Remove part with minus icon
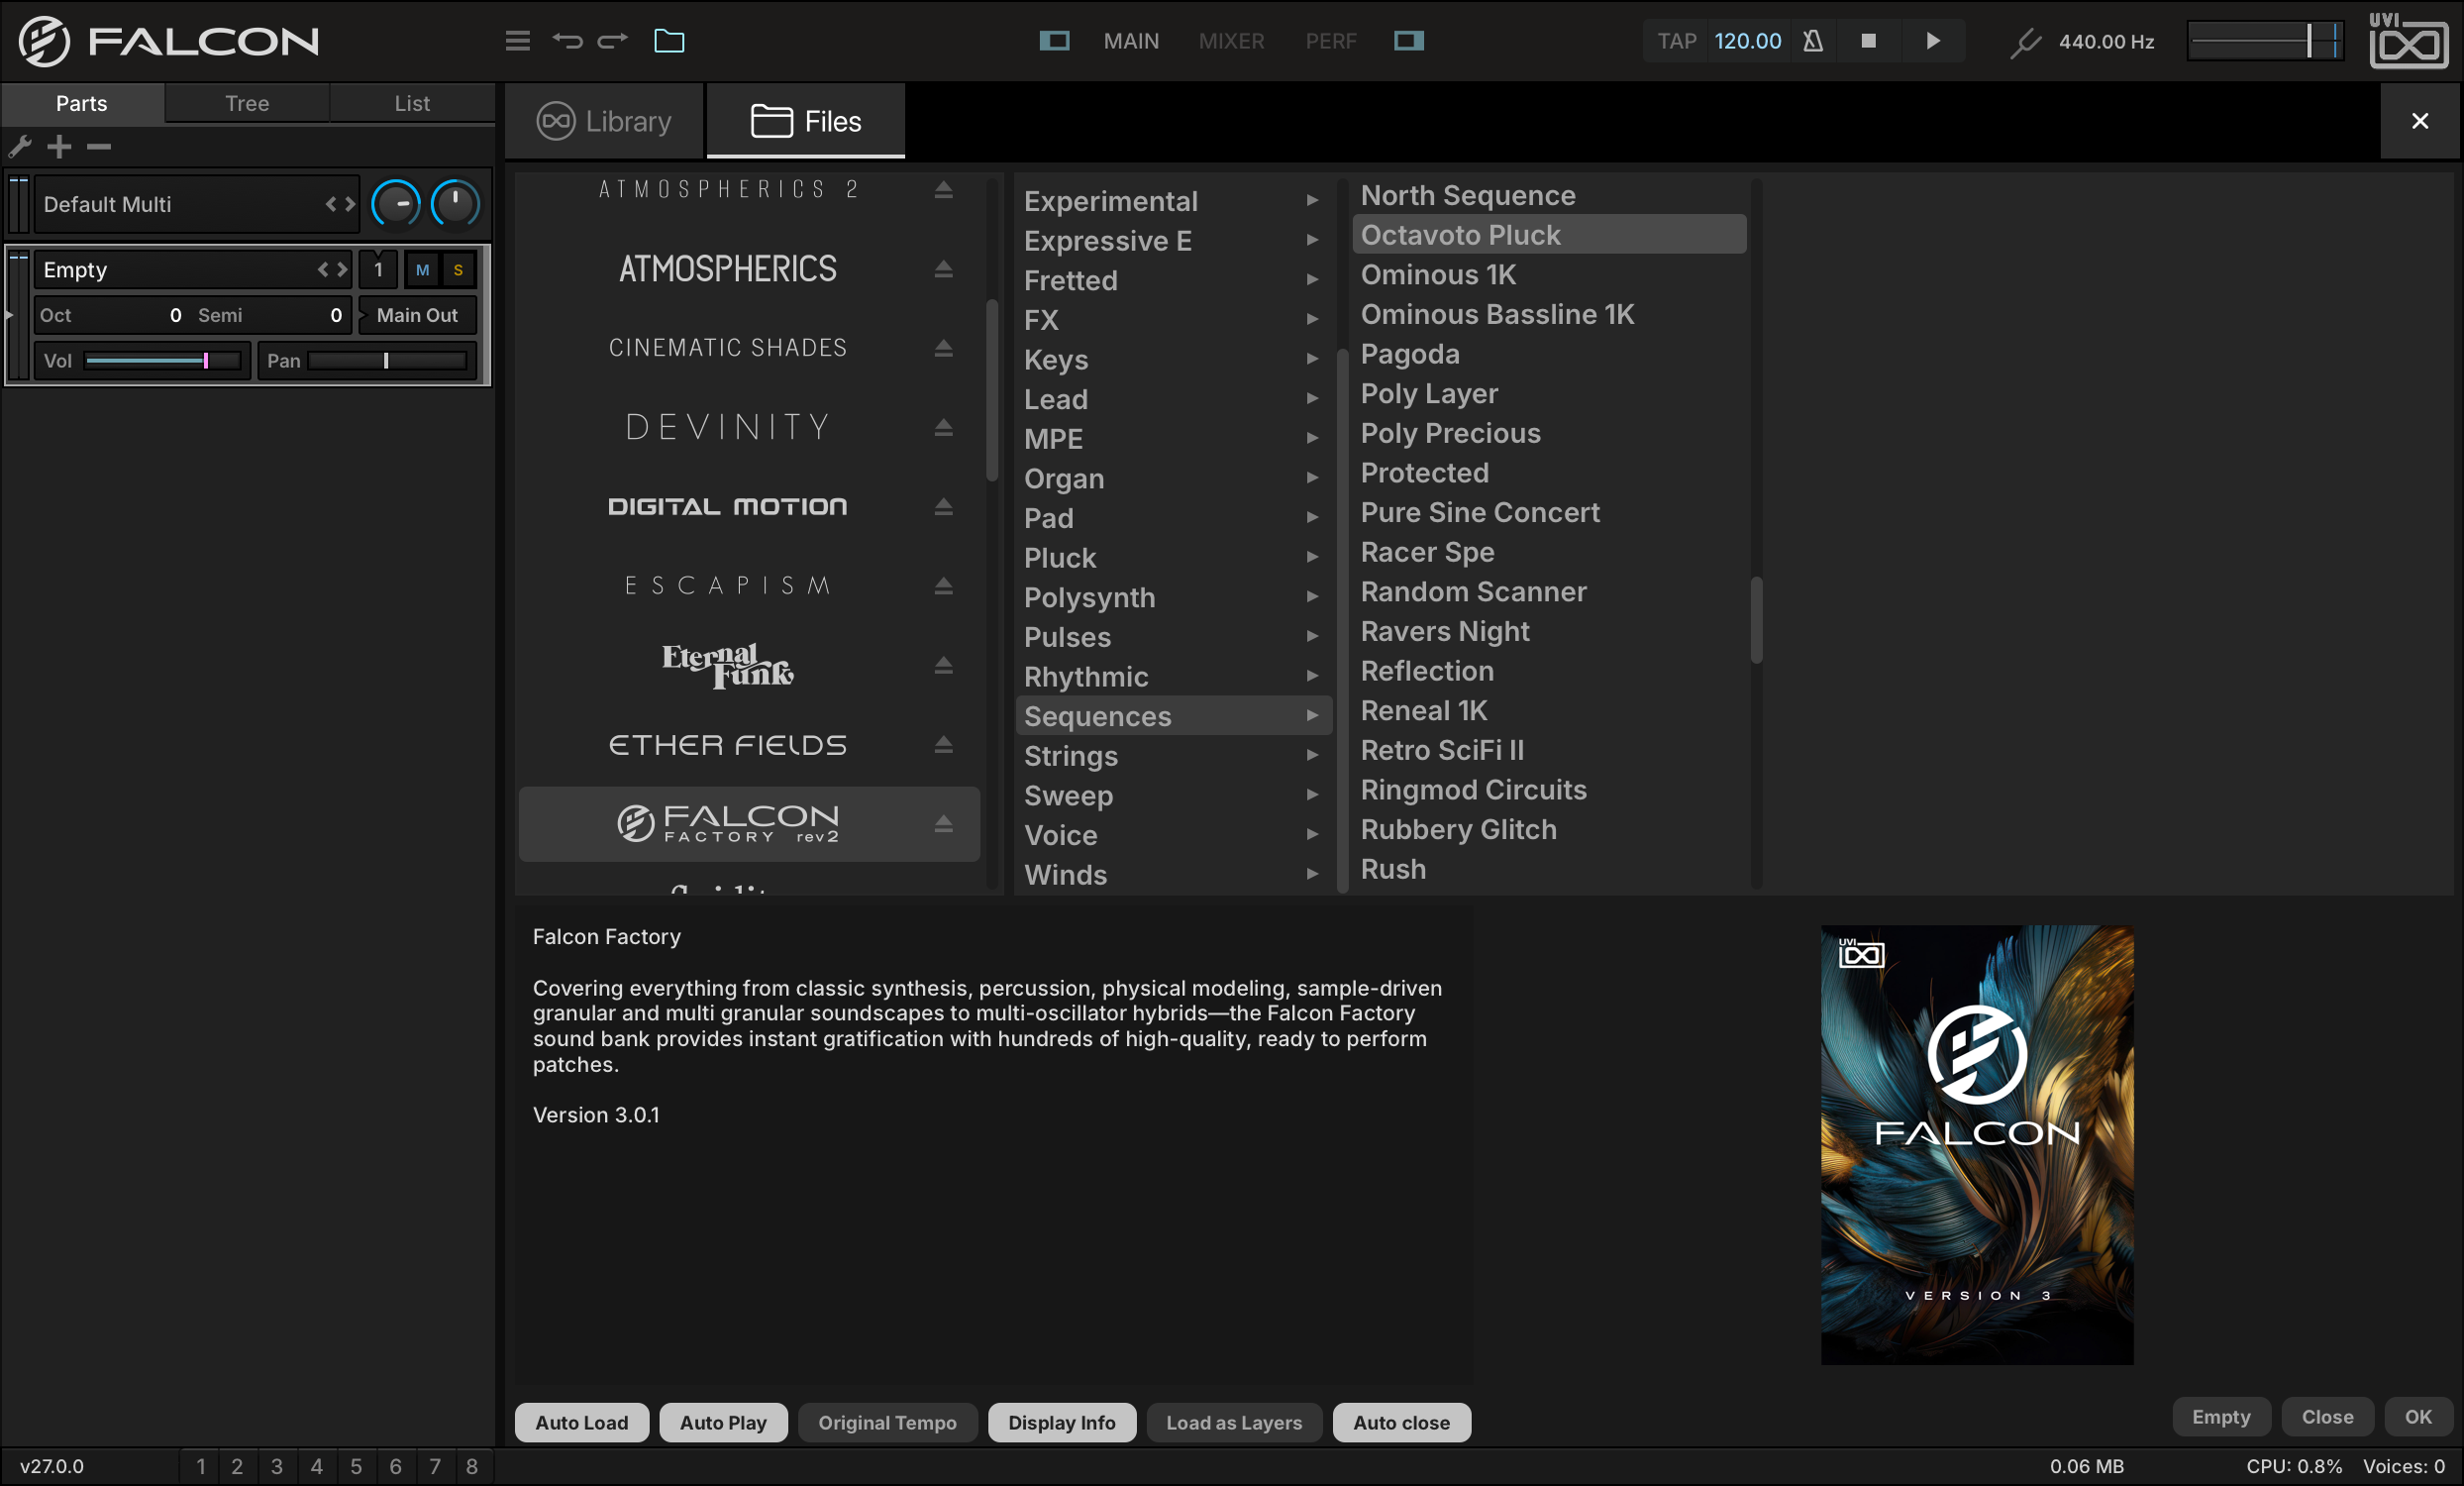 coord(98,147)
